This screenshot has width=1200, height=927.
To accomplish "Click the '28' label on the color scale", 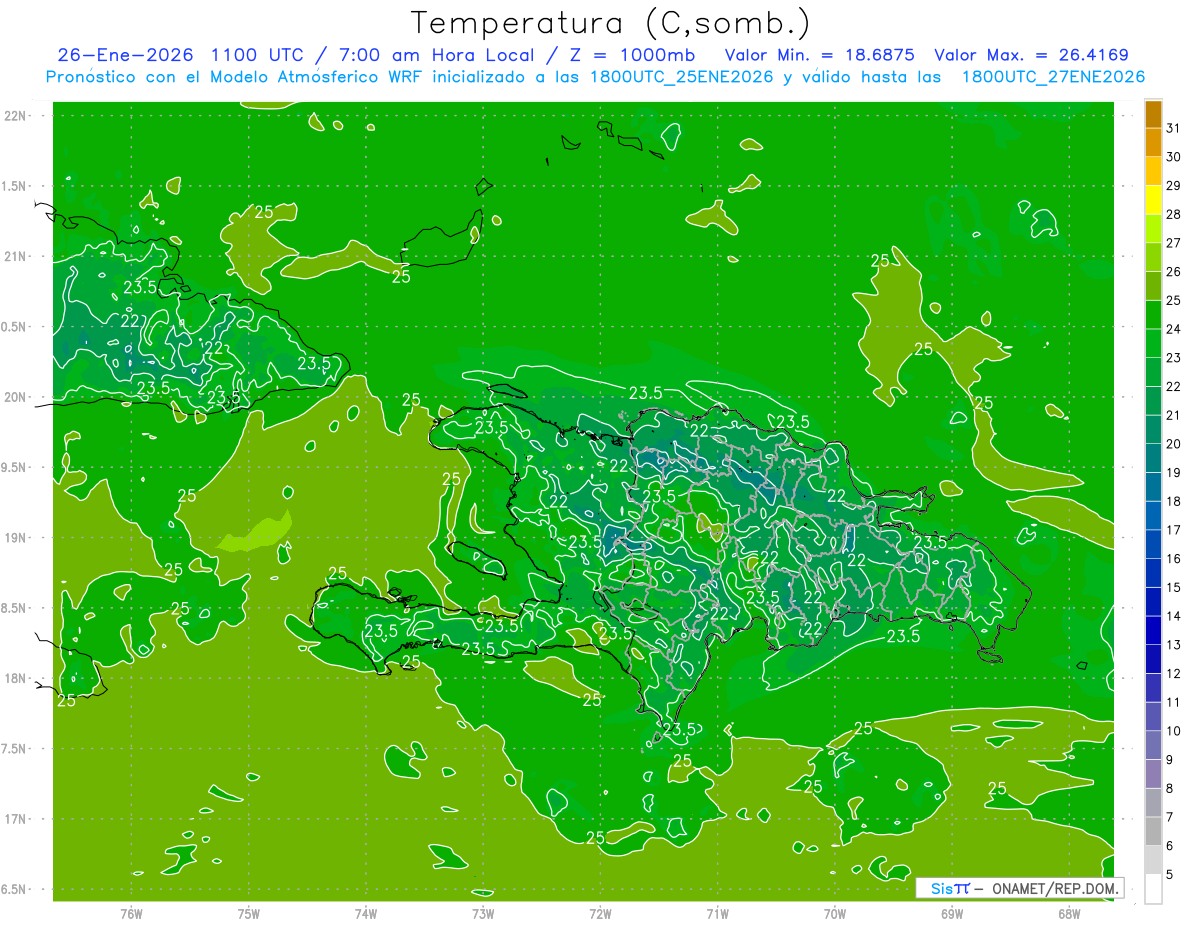I will pos(1174,214).
